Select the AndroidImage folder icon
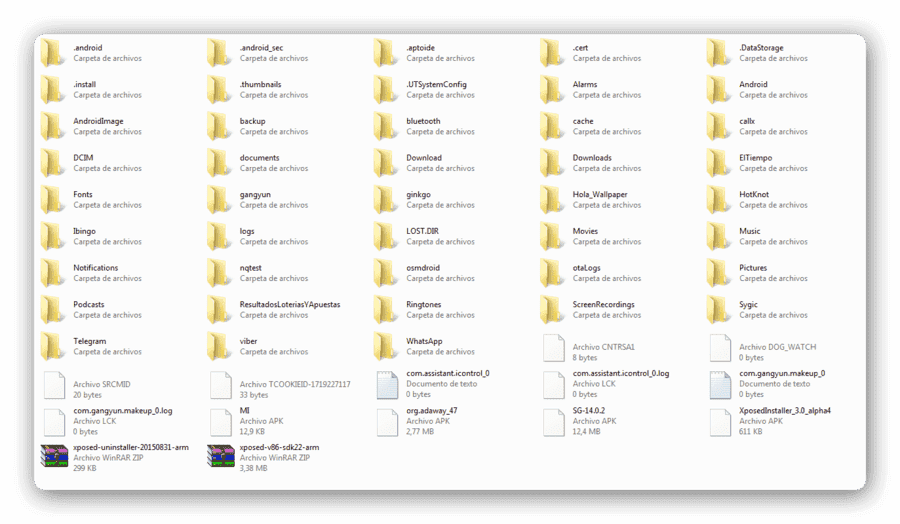 (x=53, y=126)
